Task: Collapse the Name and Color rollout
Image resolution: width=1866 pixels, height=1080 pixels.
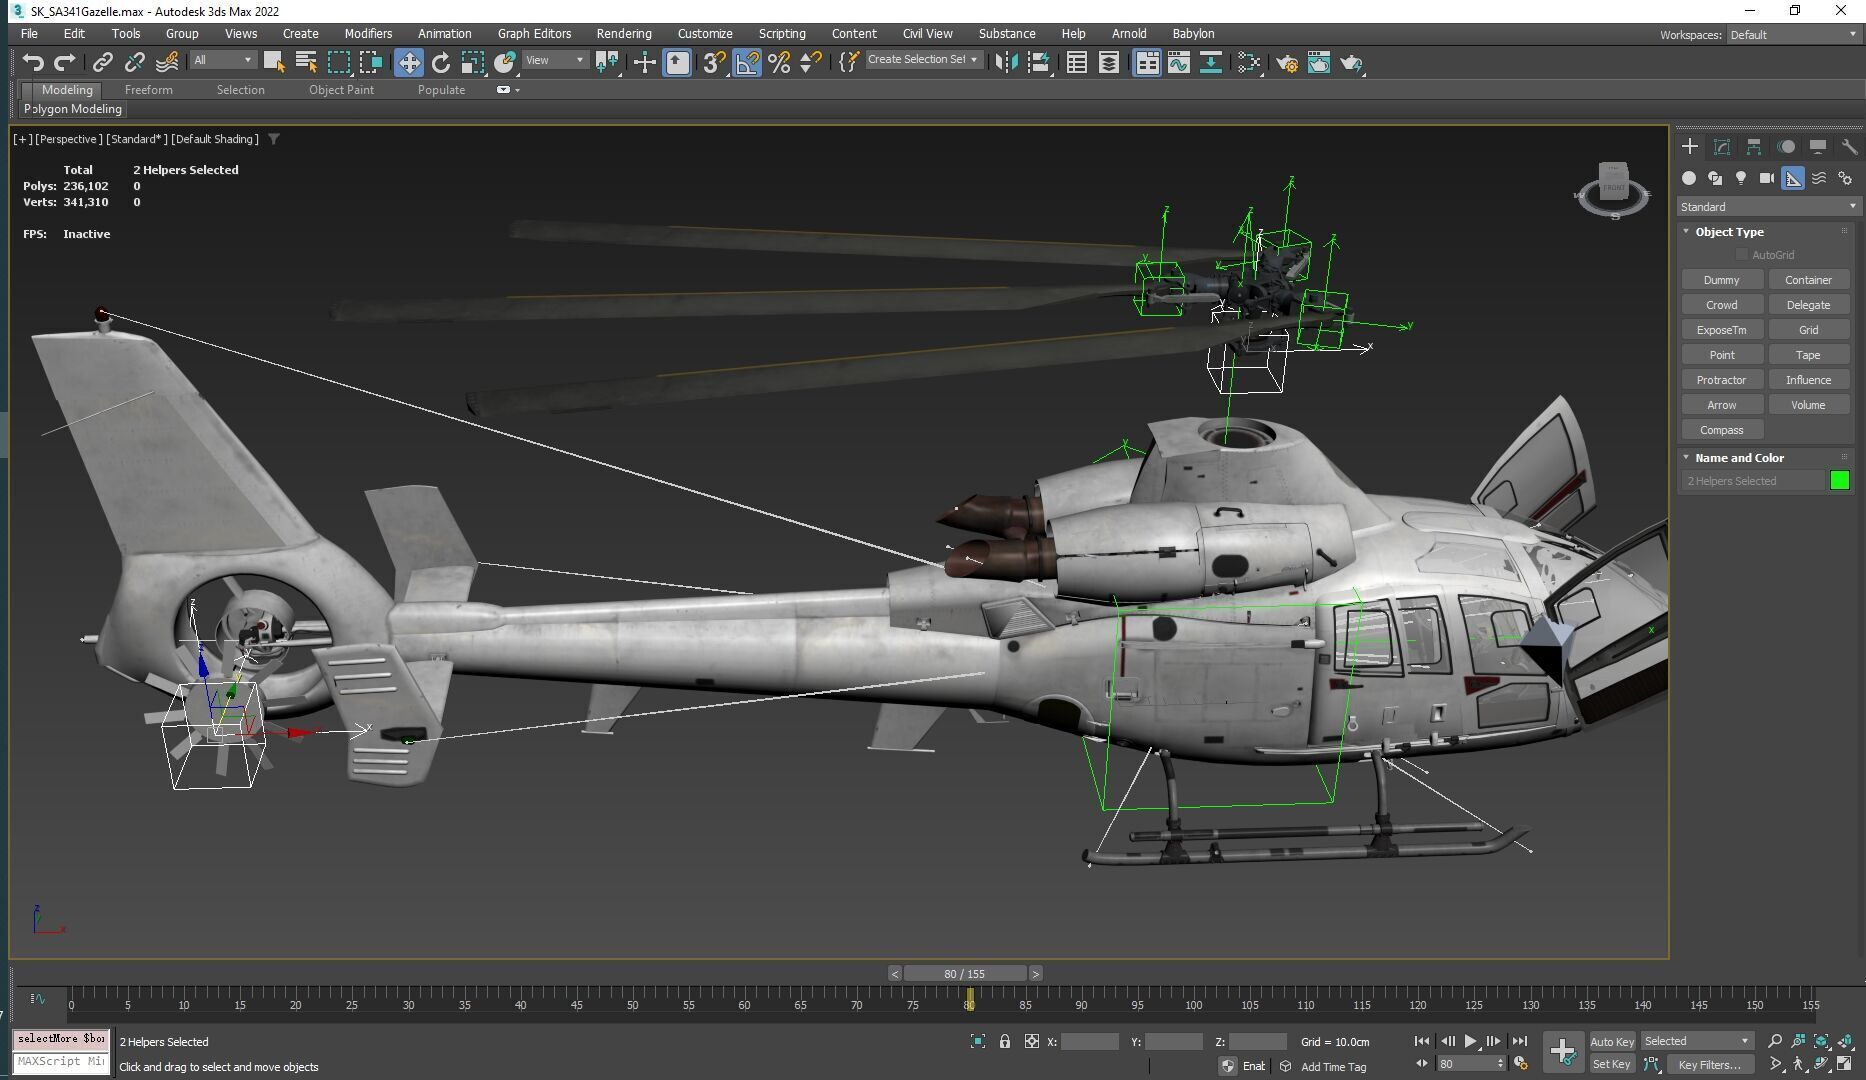Action: pyautogui.click(x=1686, y=457)
